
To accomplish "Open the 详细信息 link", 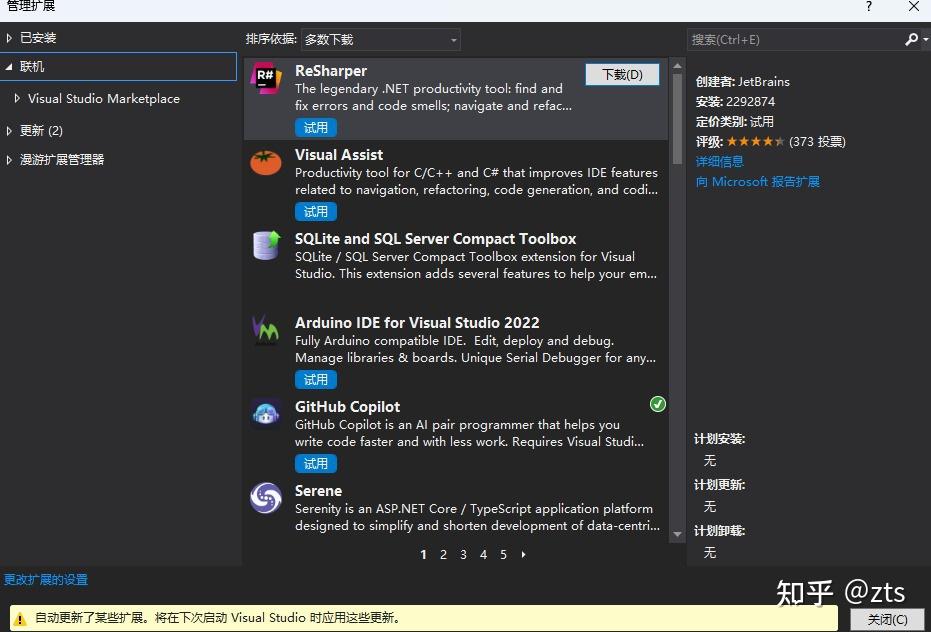I will point(719,161).
